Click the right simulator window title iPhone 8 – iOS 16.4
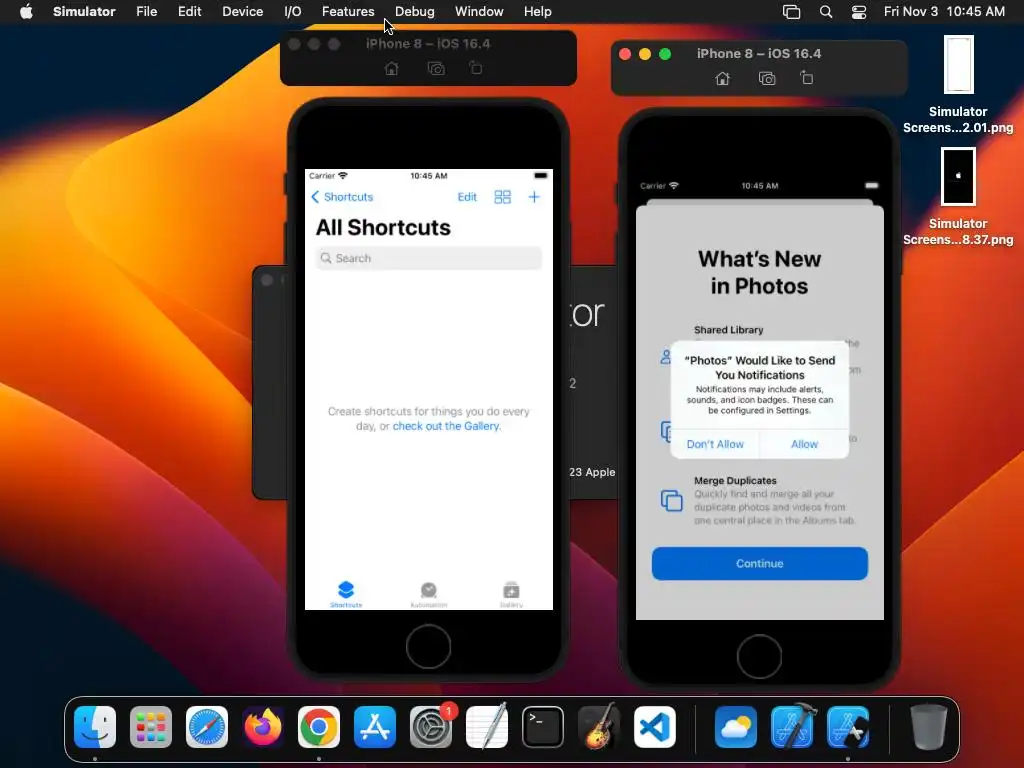 [759, 54]
